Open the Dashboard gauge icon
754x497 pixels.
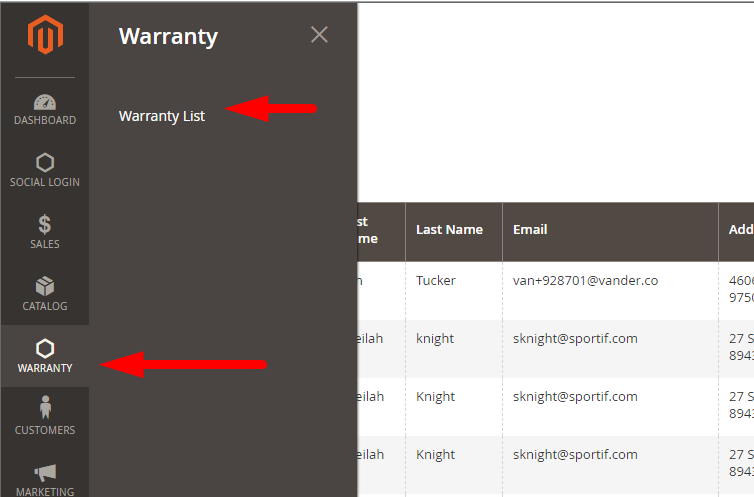(x=45, y=102)
